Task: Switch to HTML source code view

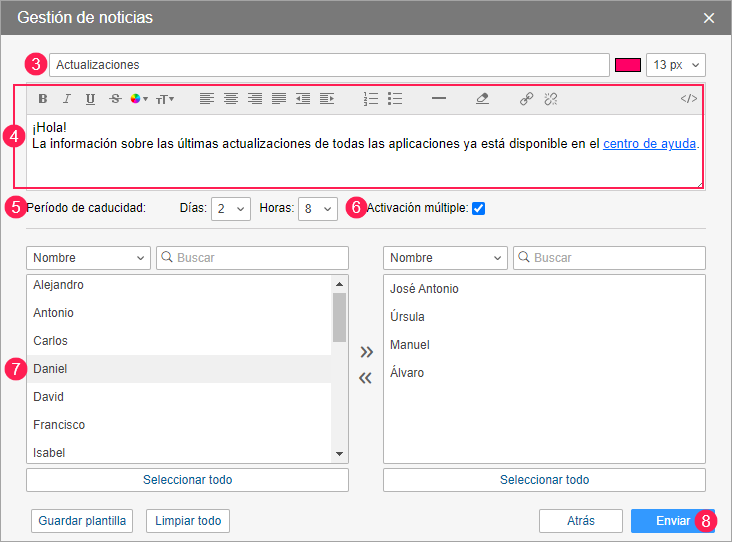Action: click(688, 99)
